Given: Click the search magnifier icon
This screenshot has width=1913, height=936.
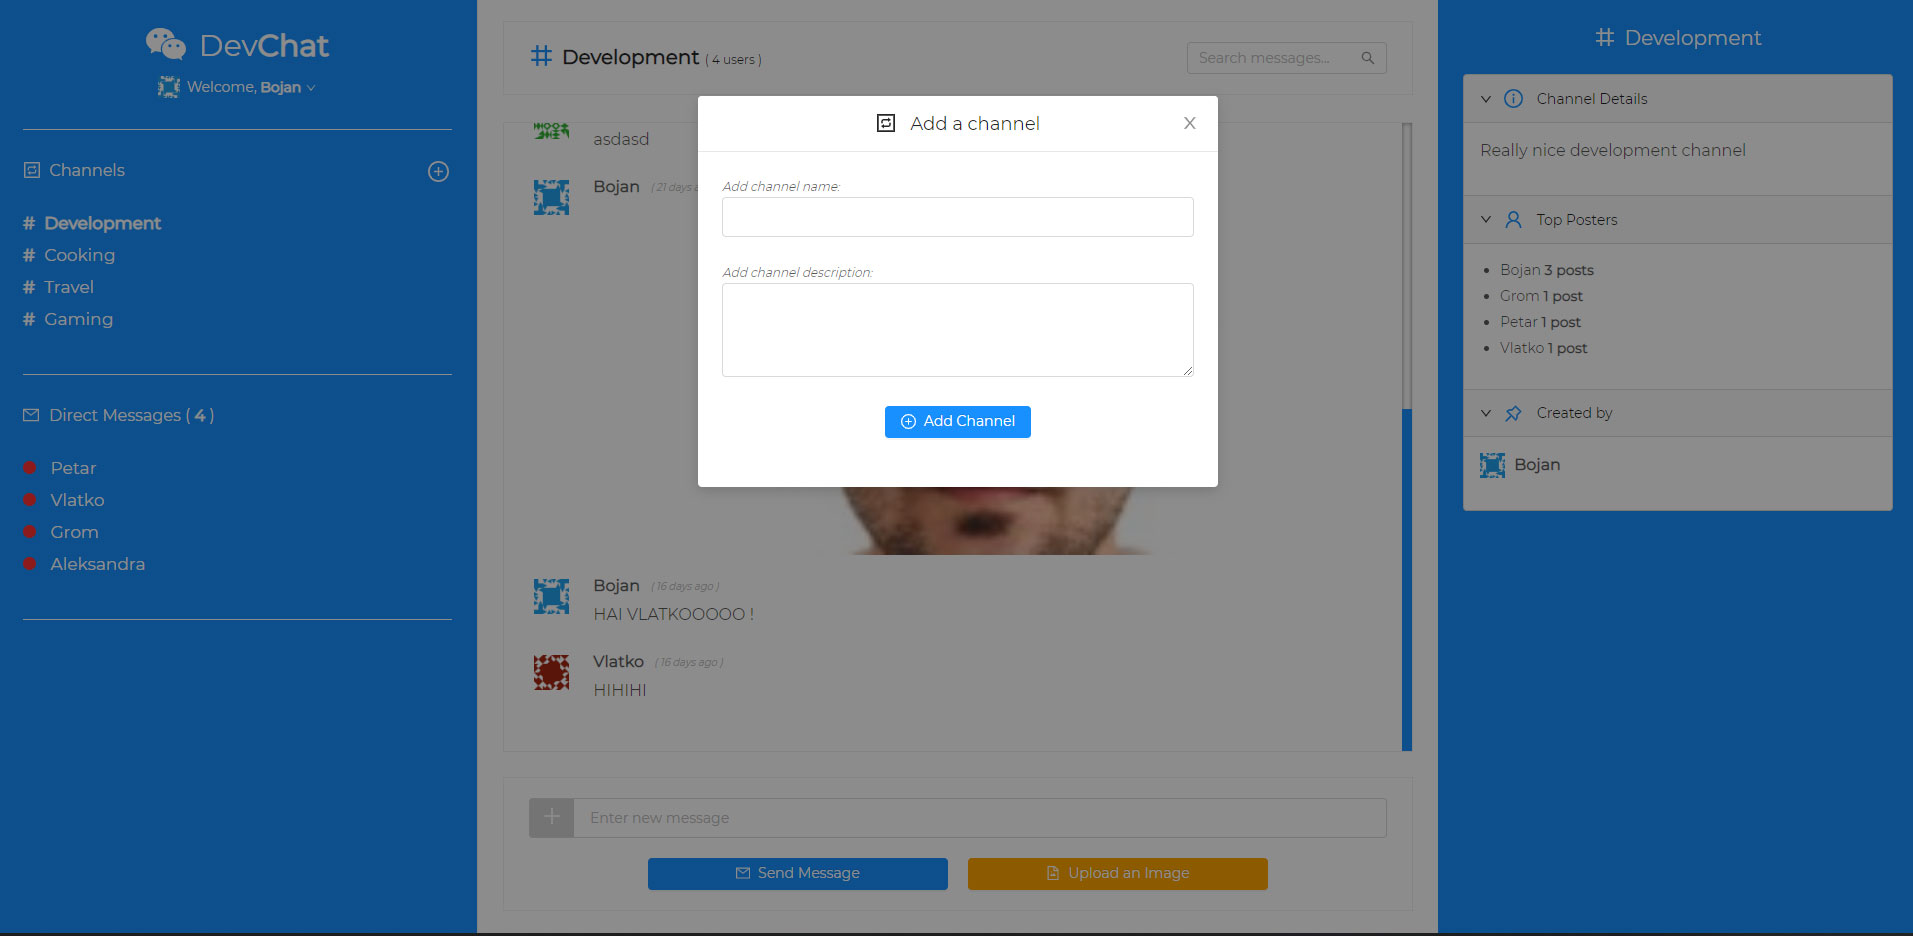Looking at the screenshot, I should click(x=1367, y=58).
